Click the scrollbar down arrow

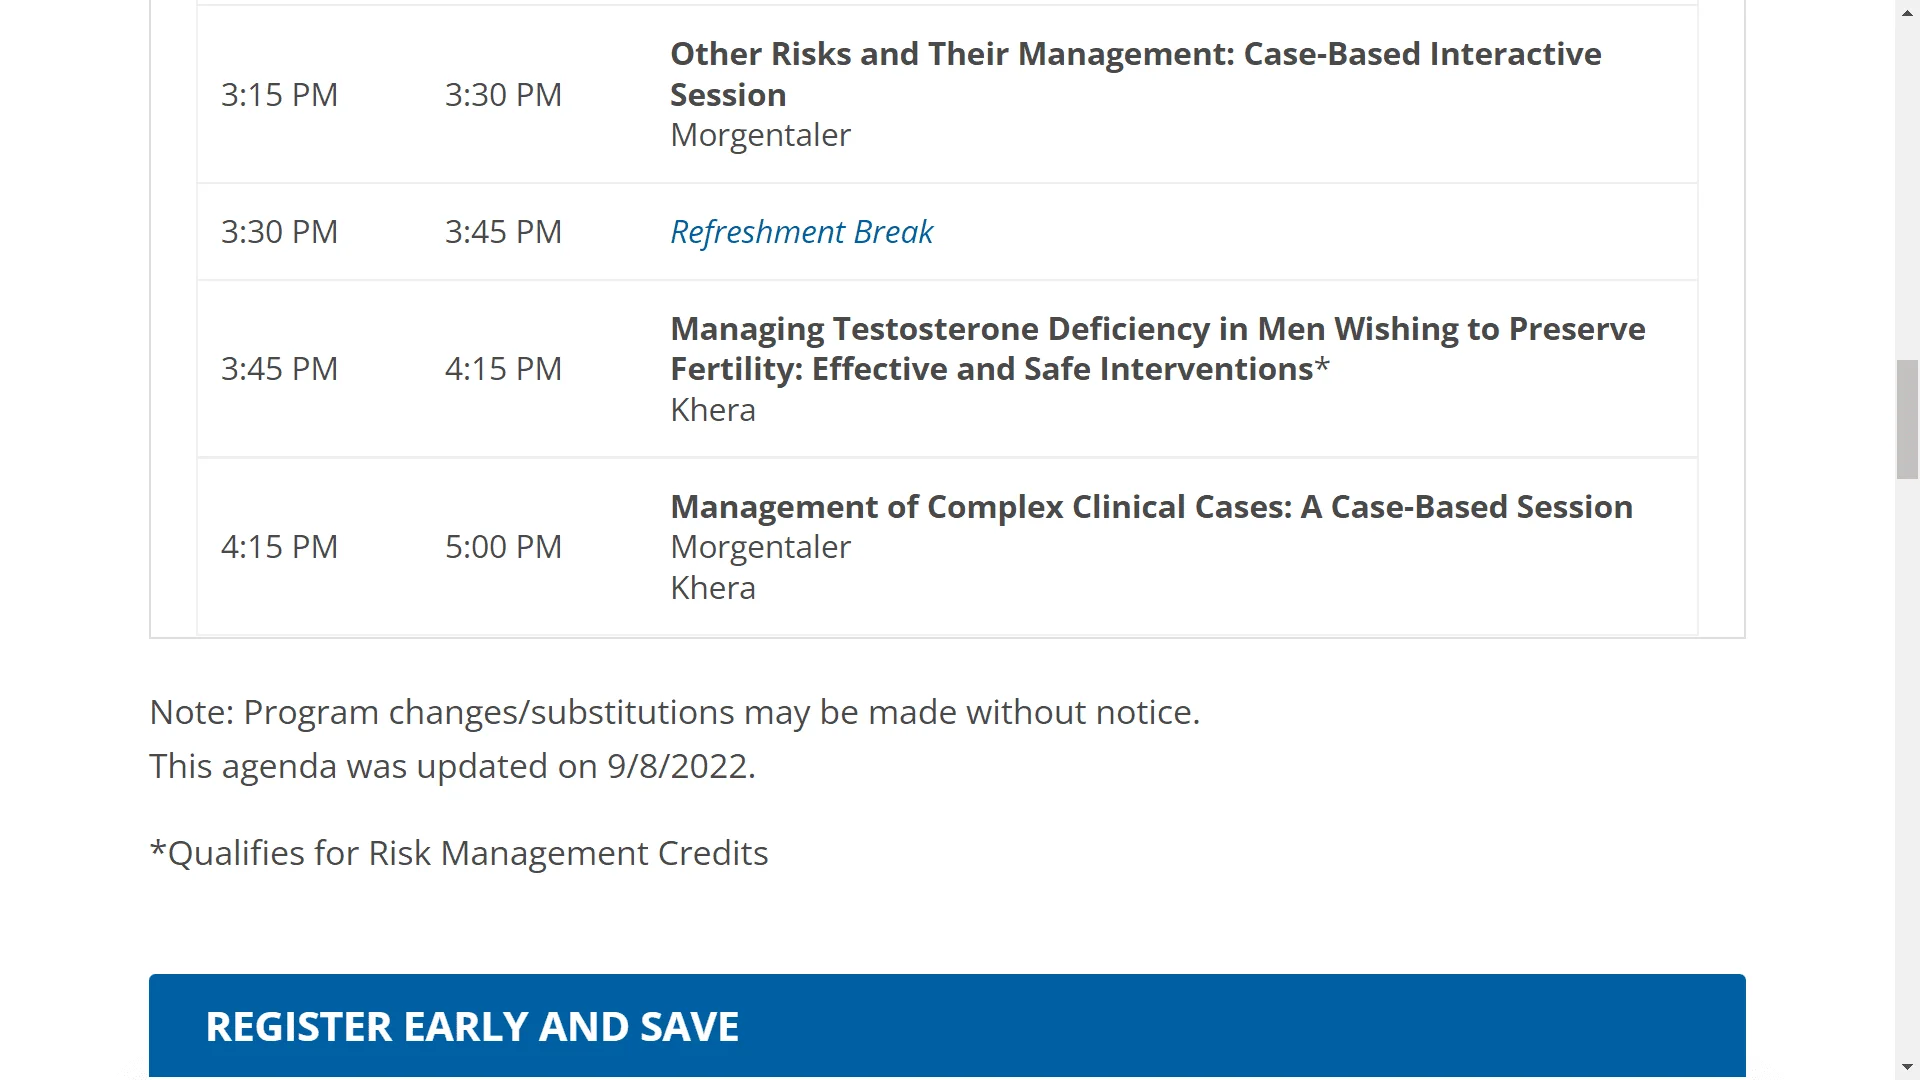(x=1907, y=1068)
